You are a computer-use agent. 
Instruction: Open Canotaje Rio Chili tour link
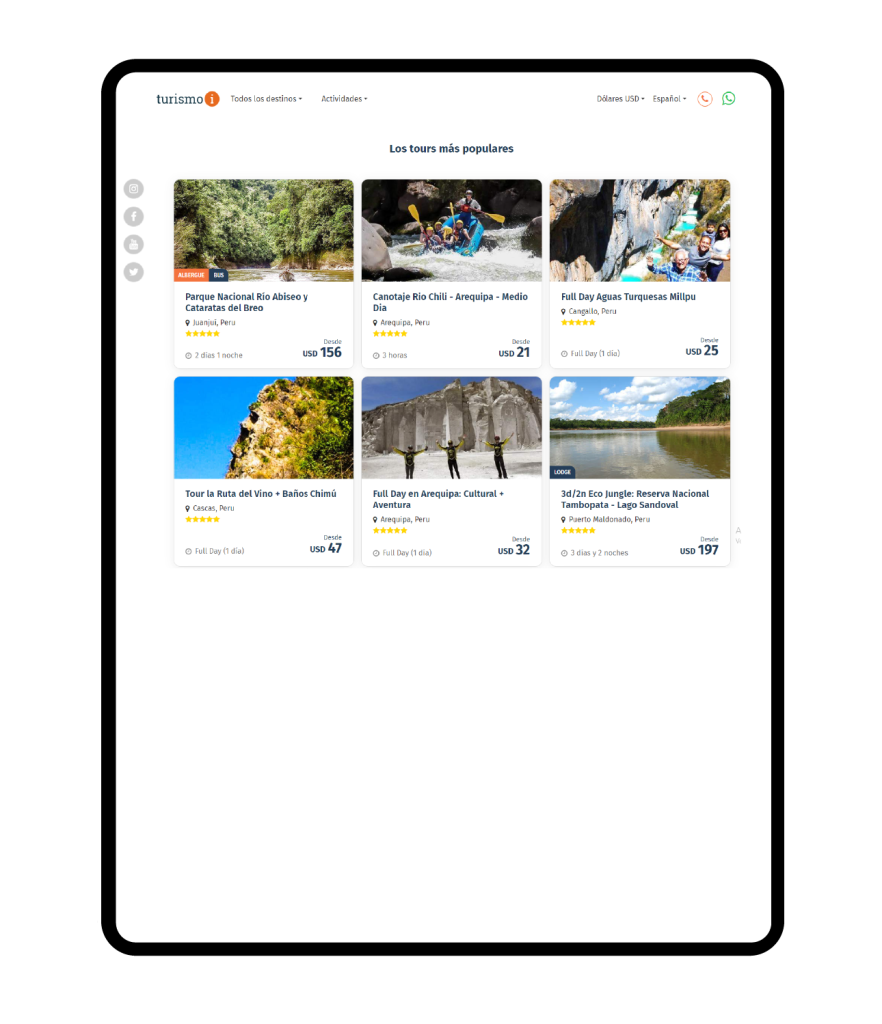[450, 302]
